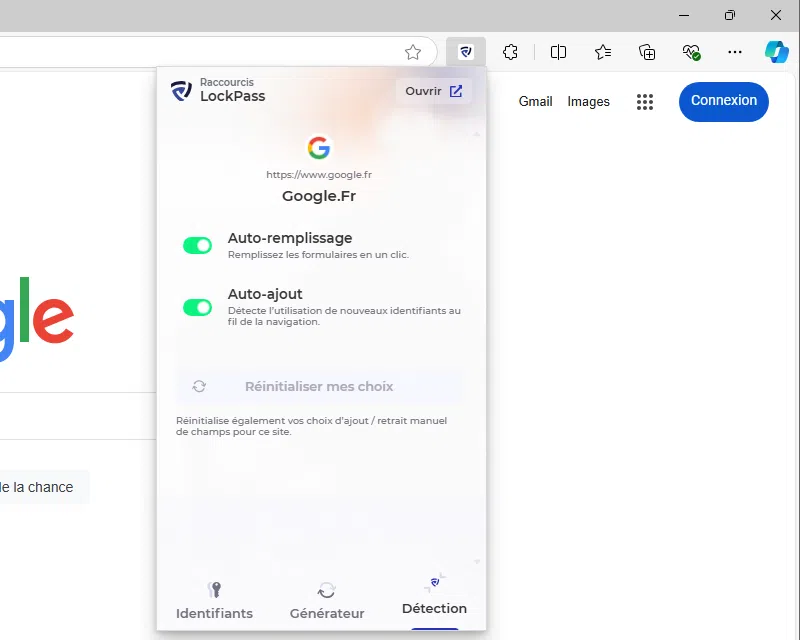Click the Google G site icon
This screenshot has height=640, width=800.
pyautogui.click(x=319, y=147)
